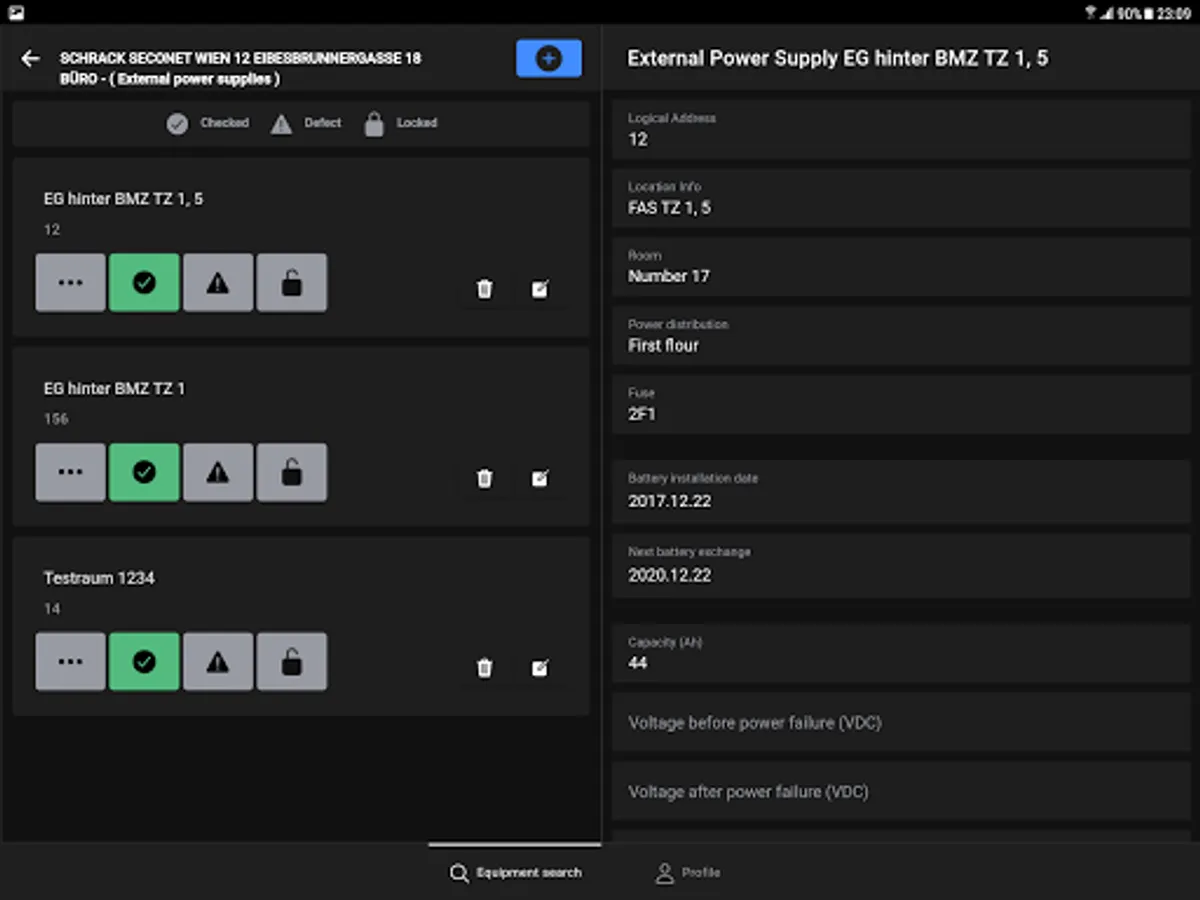Mark item 156 as defect

218,473
